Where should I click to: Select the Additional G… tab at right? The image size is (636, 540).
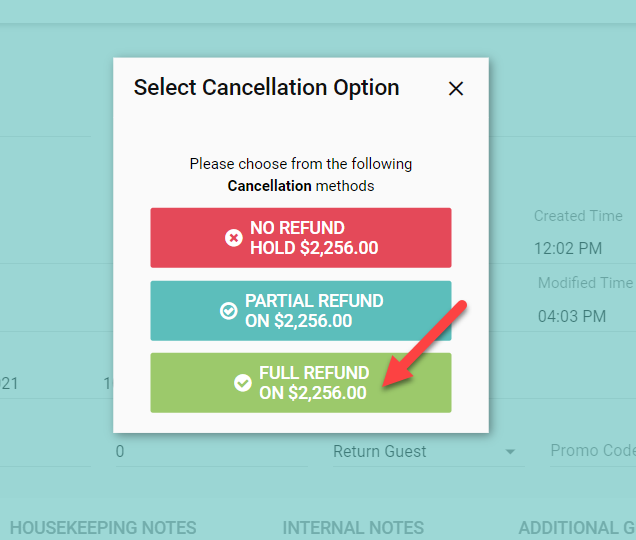tap(576, 528)
